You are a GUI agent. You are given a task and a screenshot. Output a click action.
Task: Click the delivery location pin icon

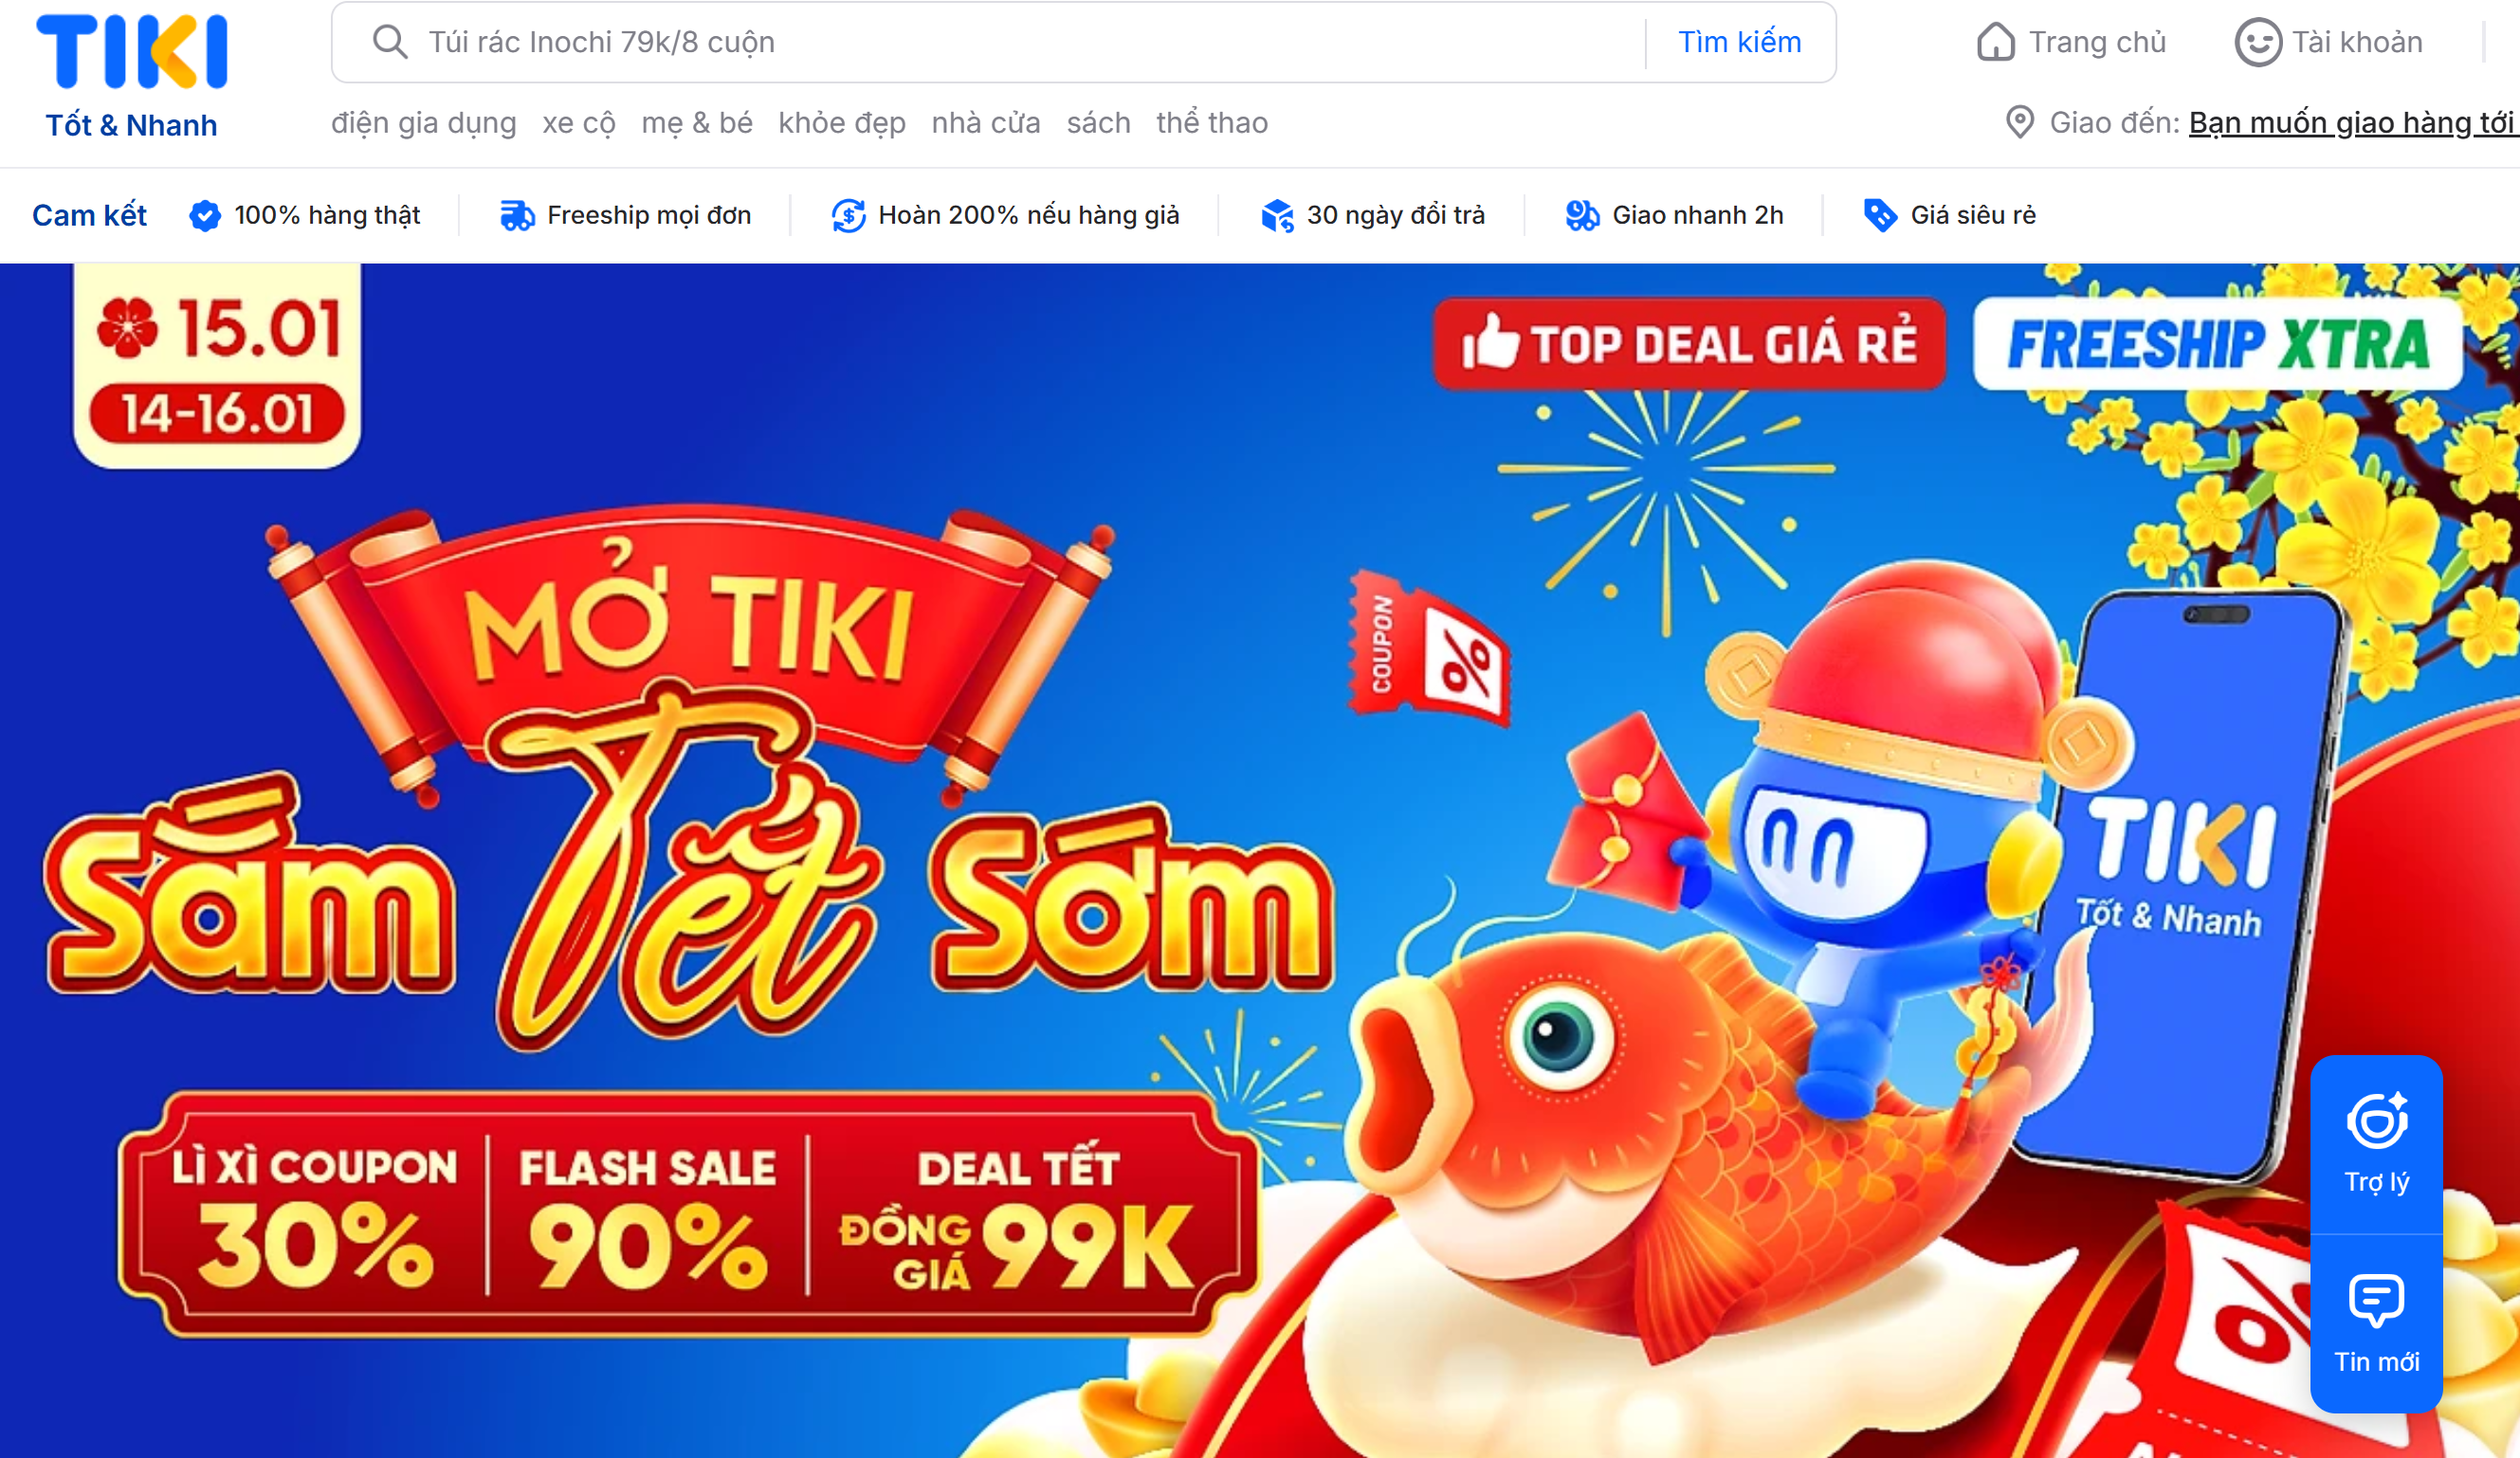click(2019, 122)
